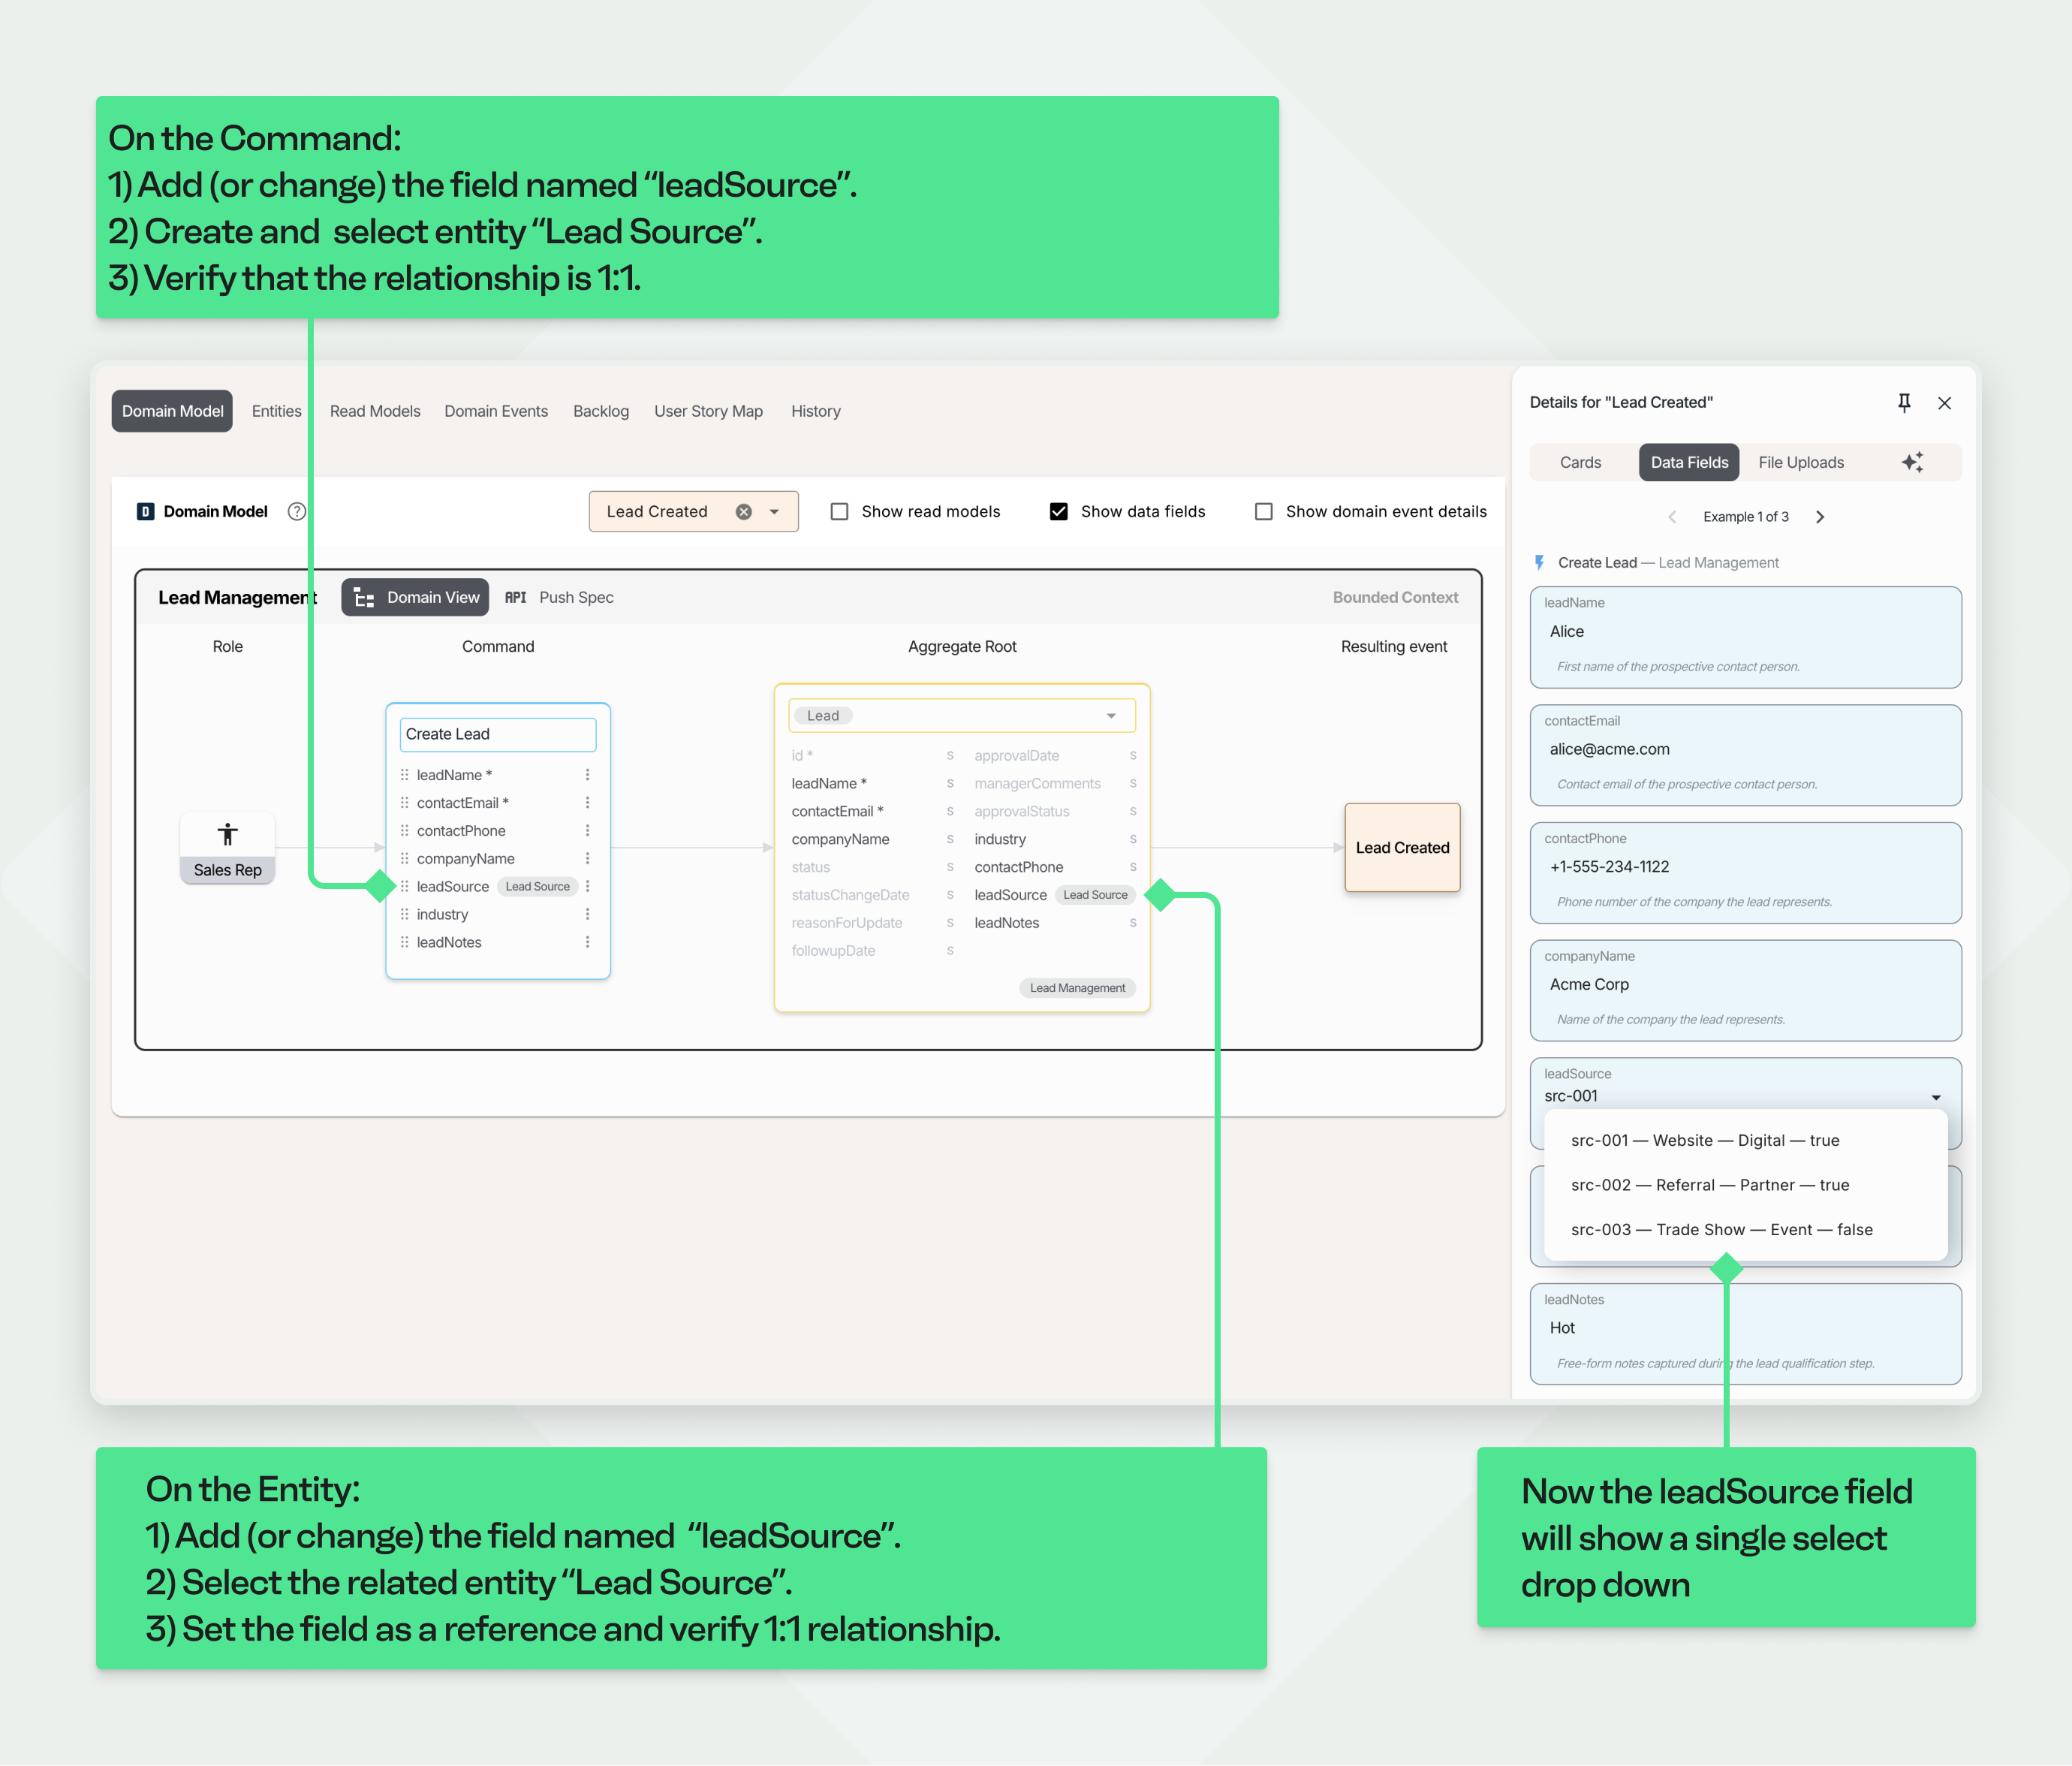2072x1766 pixels.
Task: Click the leadNotes row in aggregate root
Action: pyautogui.click(x=1055, y=923)
